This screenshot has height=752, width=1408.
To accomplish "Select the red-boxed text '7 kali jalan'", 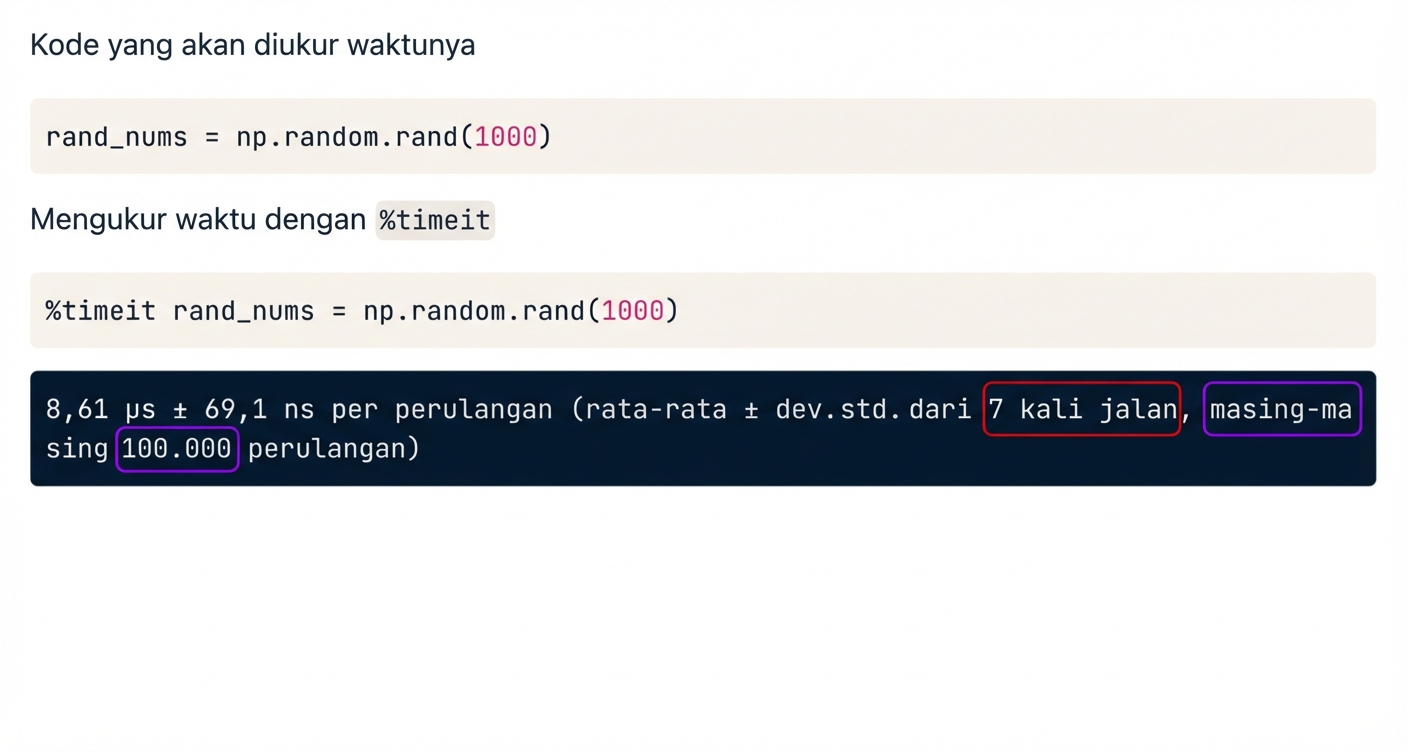I will pos(1081,409).
